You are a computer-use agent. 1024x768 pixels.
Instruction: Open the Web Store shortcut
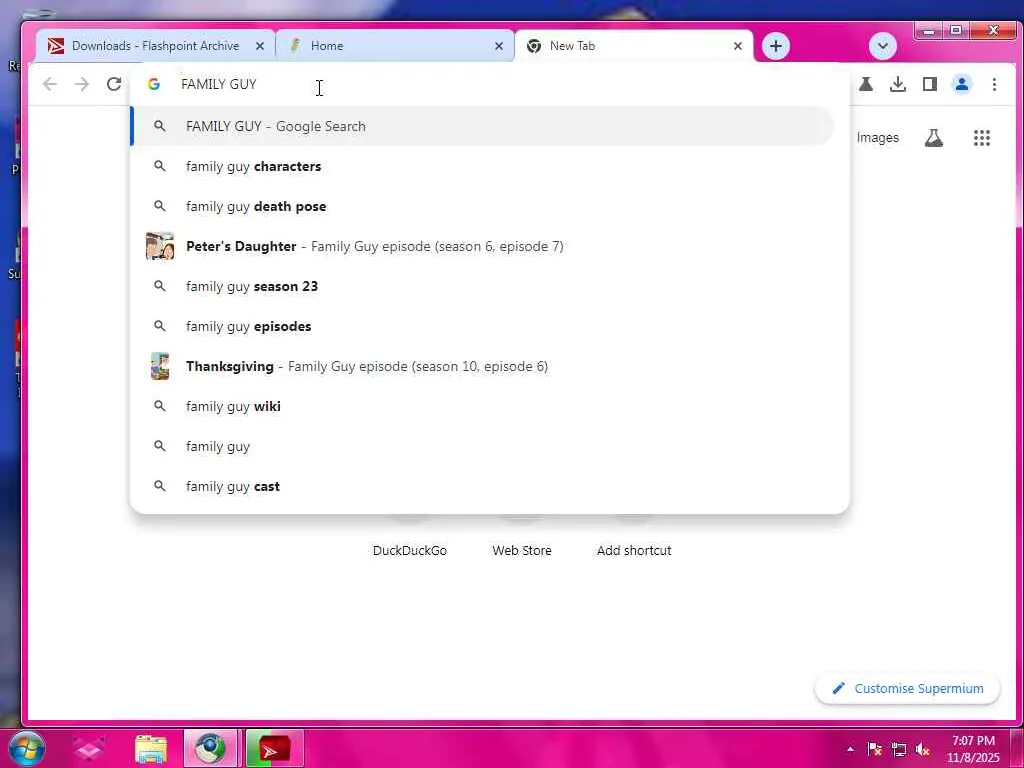(x=522, y=551)
